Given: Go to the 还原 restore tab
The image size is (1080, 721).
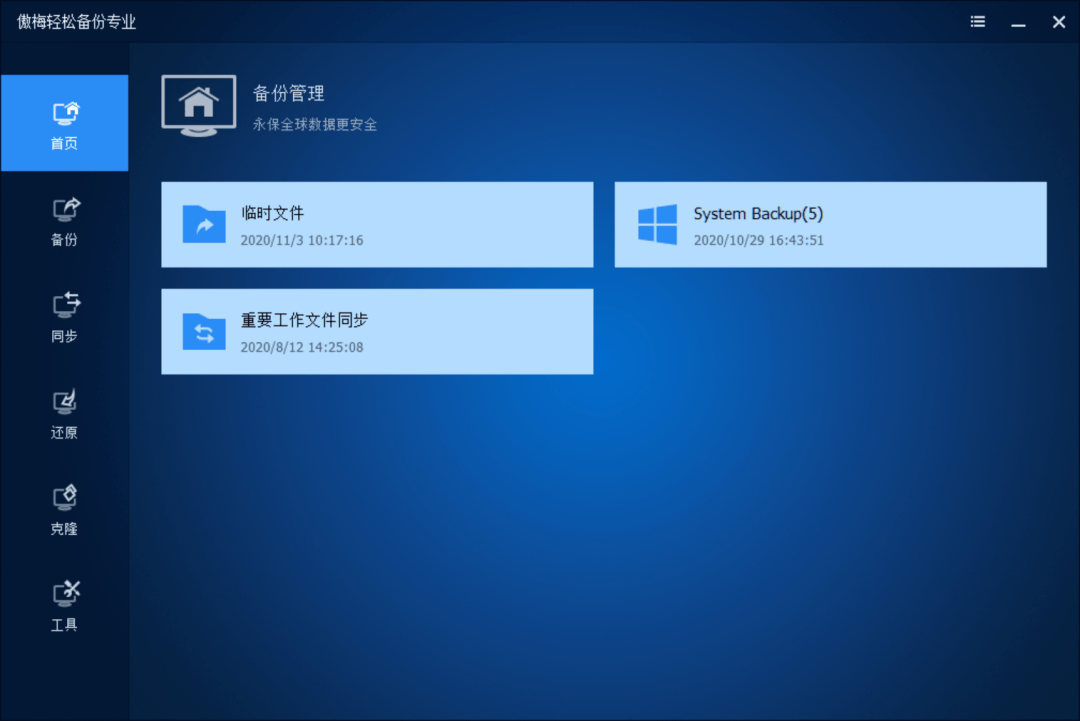Looking at the screenshot, I should tap(65, 414).
